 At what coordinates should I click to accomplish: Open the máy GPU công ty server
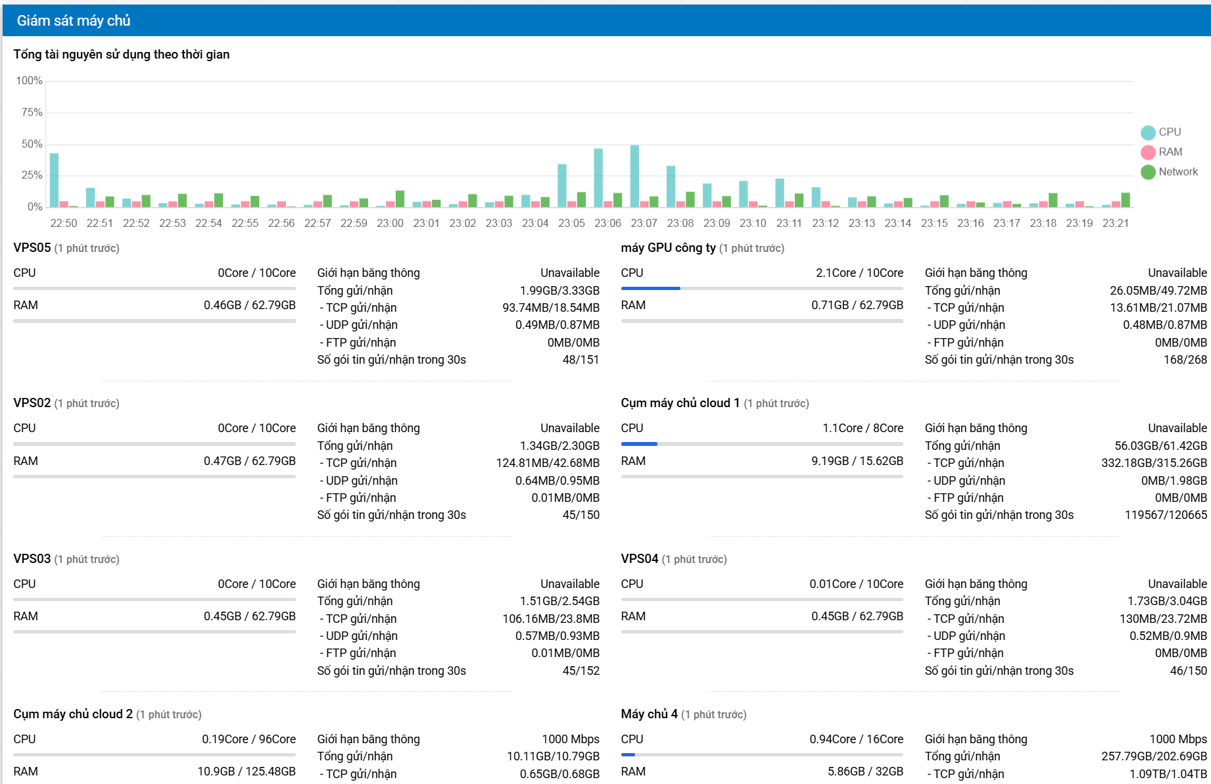coord(668,248)
